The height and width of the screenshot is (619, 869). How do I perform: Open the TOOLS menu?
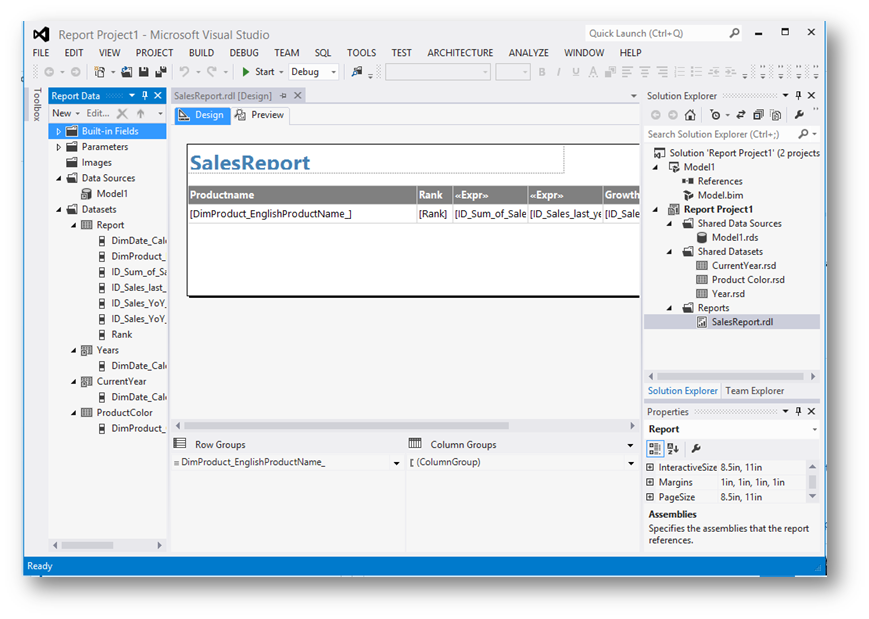361,53
